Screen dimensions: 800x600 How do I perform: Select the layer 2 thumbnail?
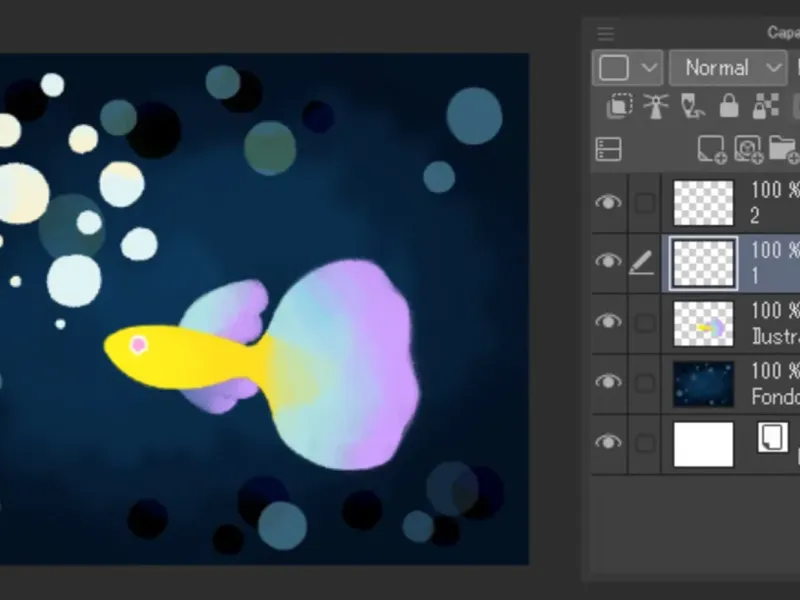point(703,203)
